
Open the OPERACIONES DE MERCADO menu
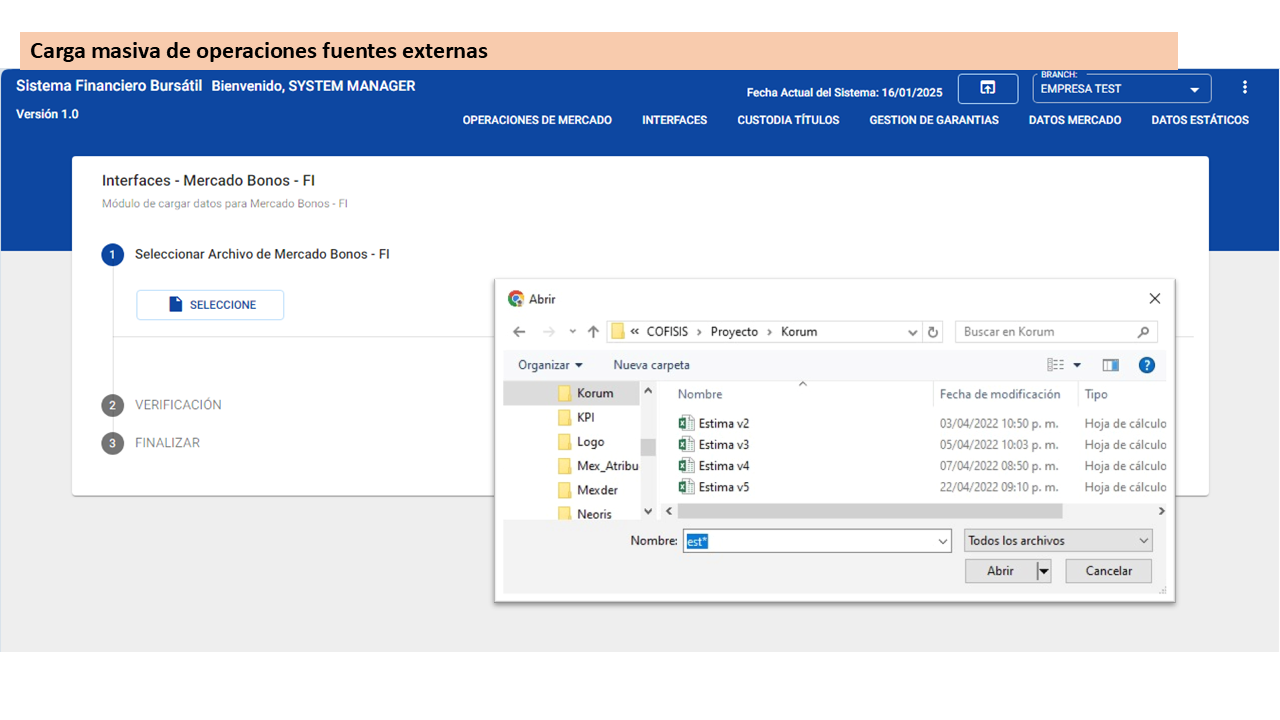537,120
